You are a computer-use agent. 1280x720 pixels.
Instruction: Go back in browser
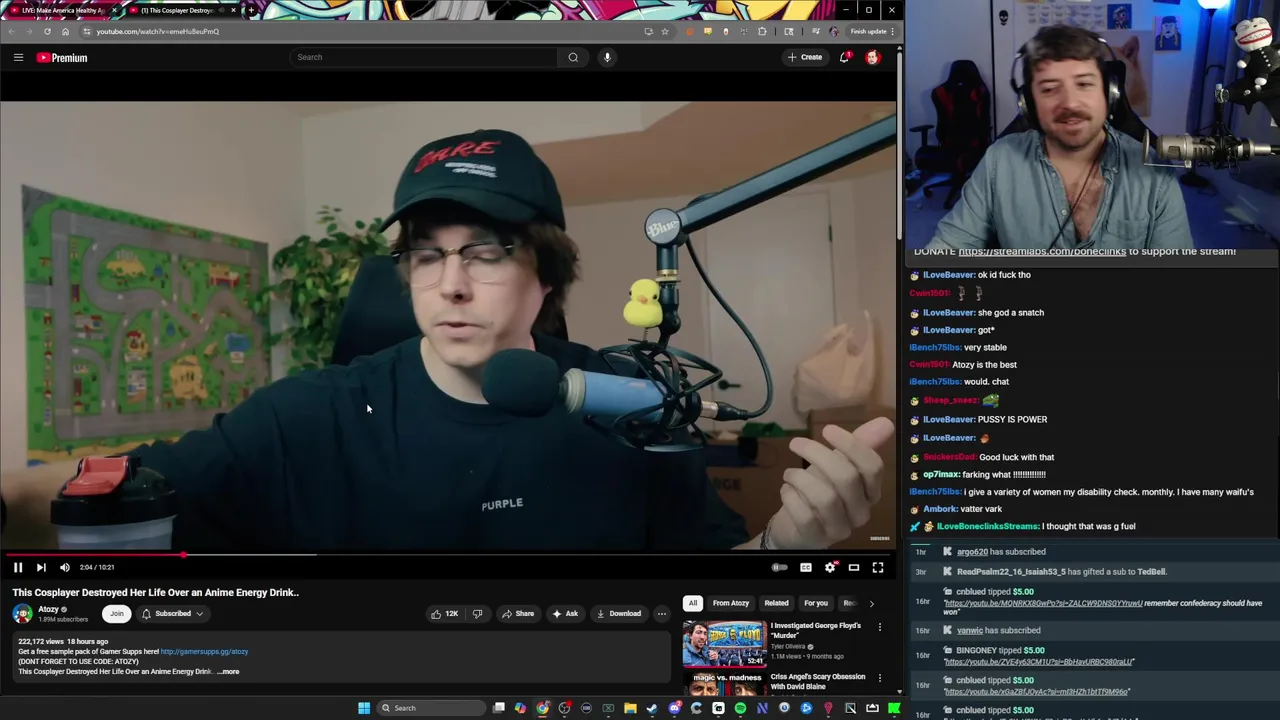click(x=12, y=31)
